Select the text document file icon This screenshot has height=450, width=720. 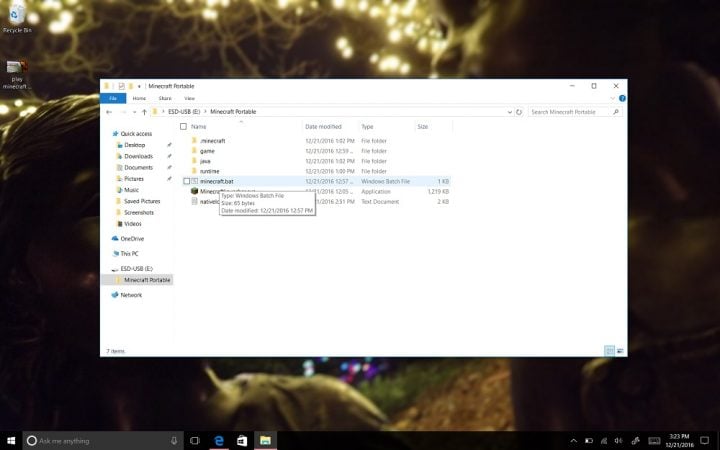195,201
